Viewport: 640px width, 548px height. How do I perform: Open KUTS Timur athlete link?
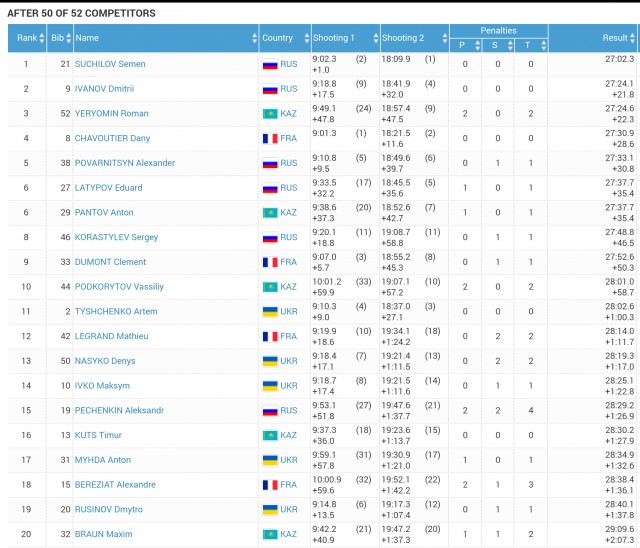98,435
